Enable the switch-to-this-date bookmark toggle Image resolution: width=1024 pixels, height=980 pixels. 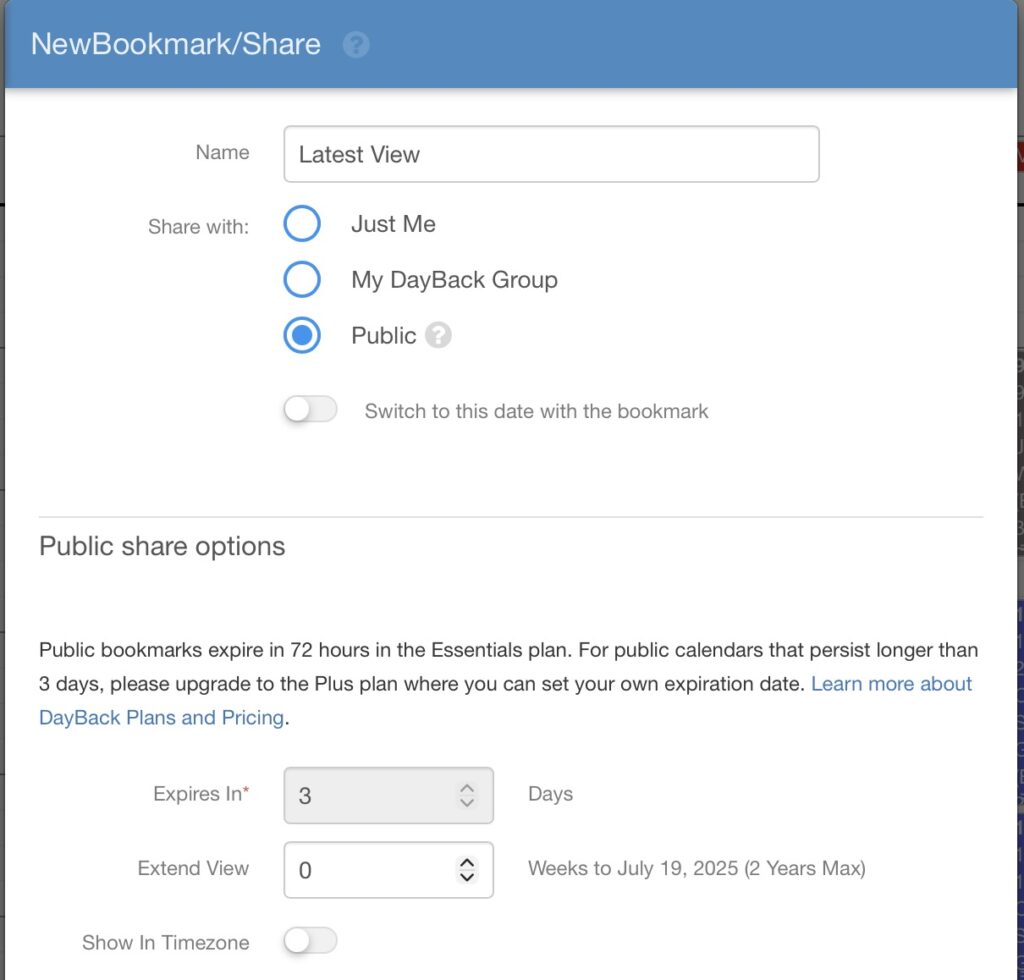pyautogui.click(x=310, y=411)
